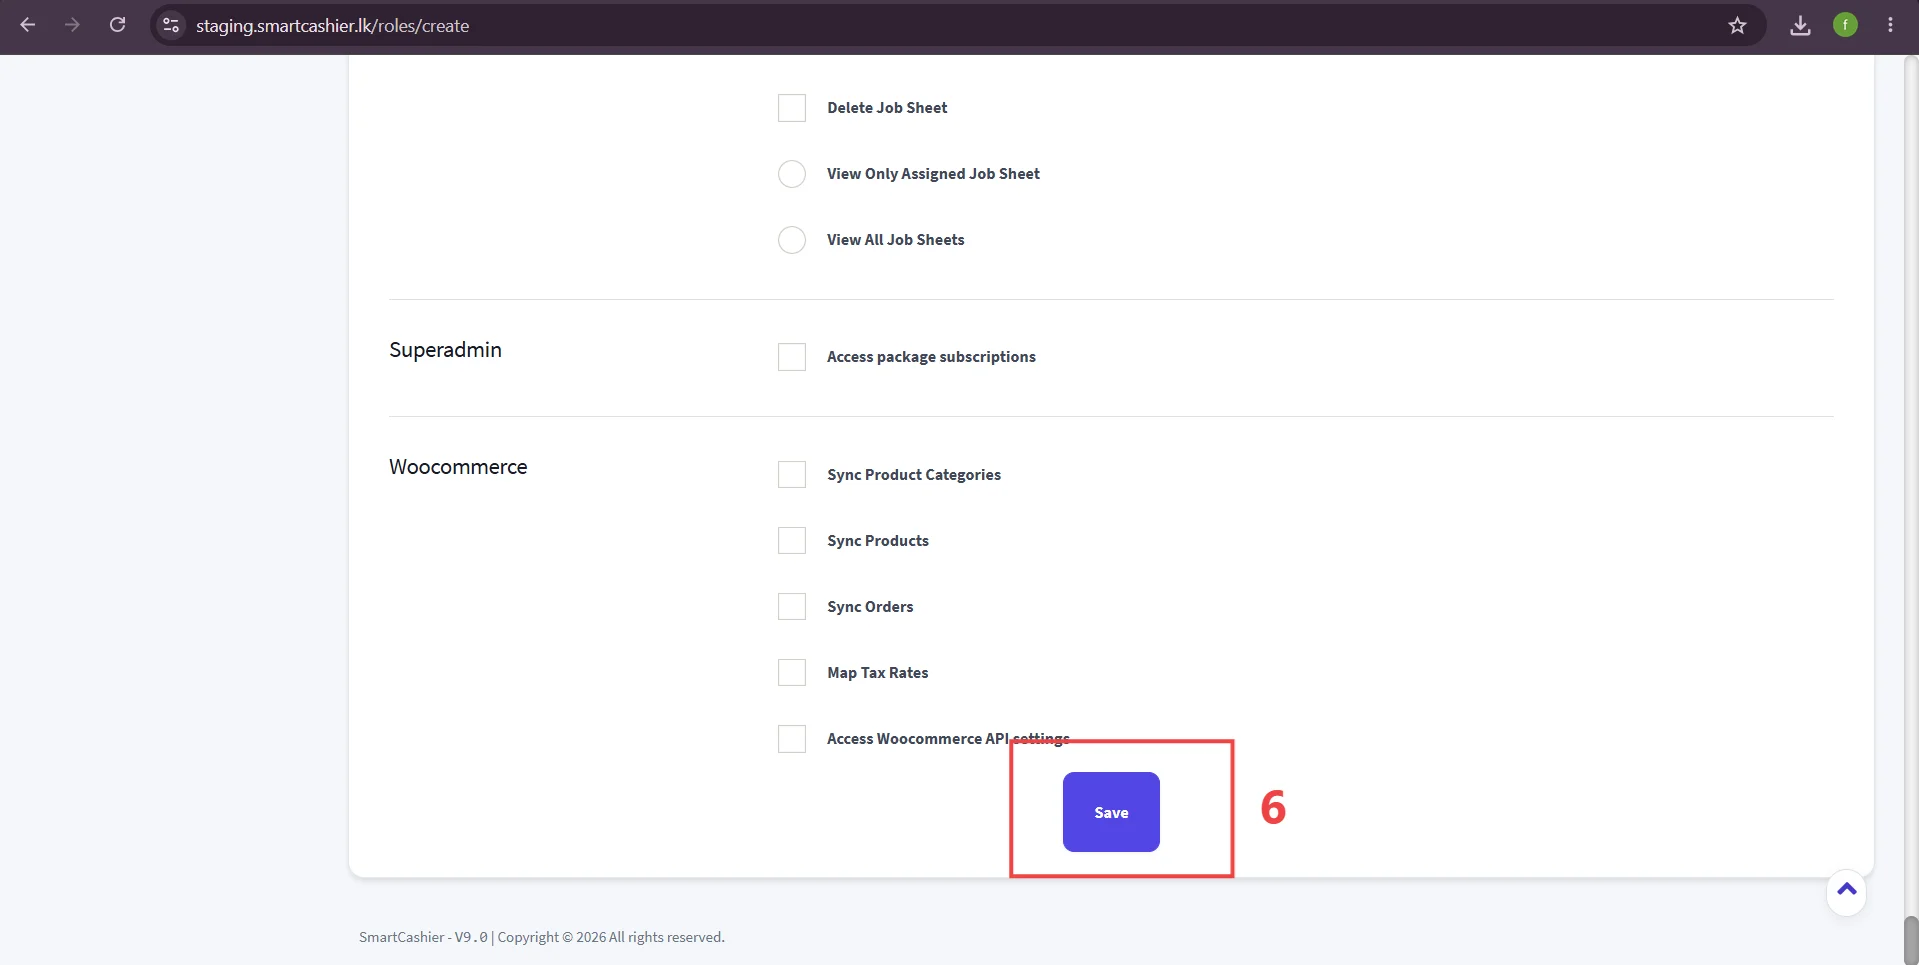Image resolution: width=1919 pixels, height=965 pixels.
Task: Go back using browser back arrow
Action: pyautogui.click(x=28, y=25)
